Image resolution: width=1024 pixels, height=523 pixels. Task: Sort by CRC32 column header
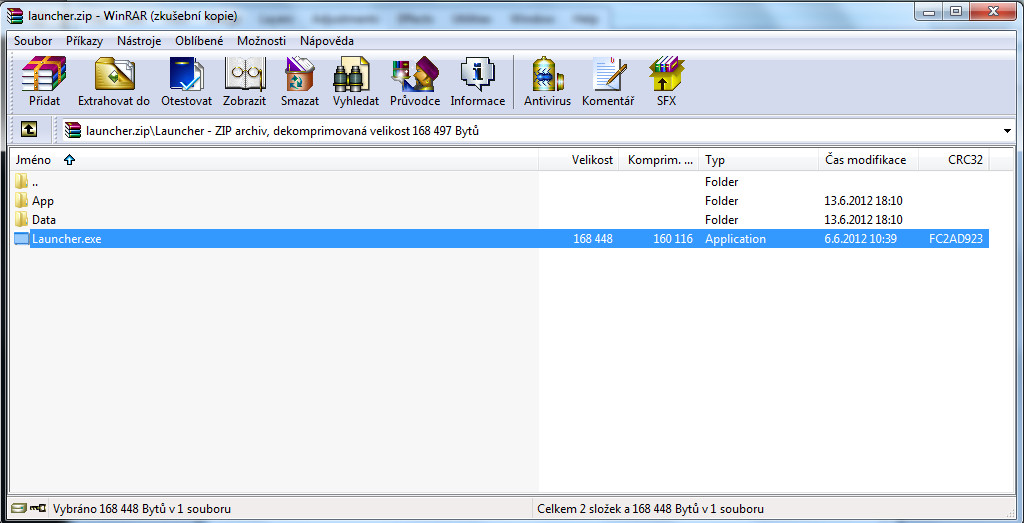pos(954,160)
